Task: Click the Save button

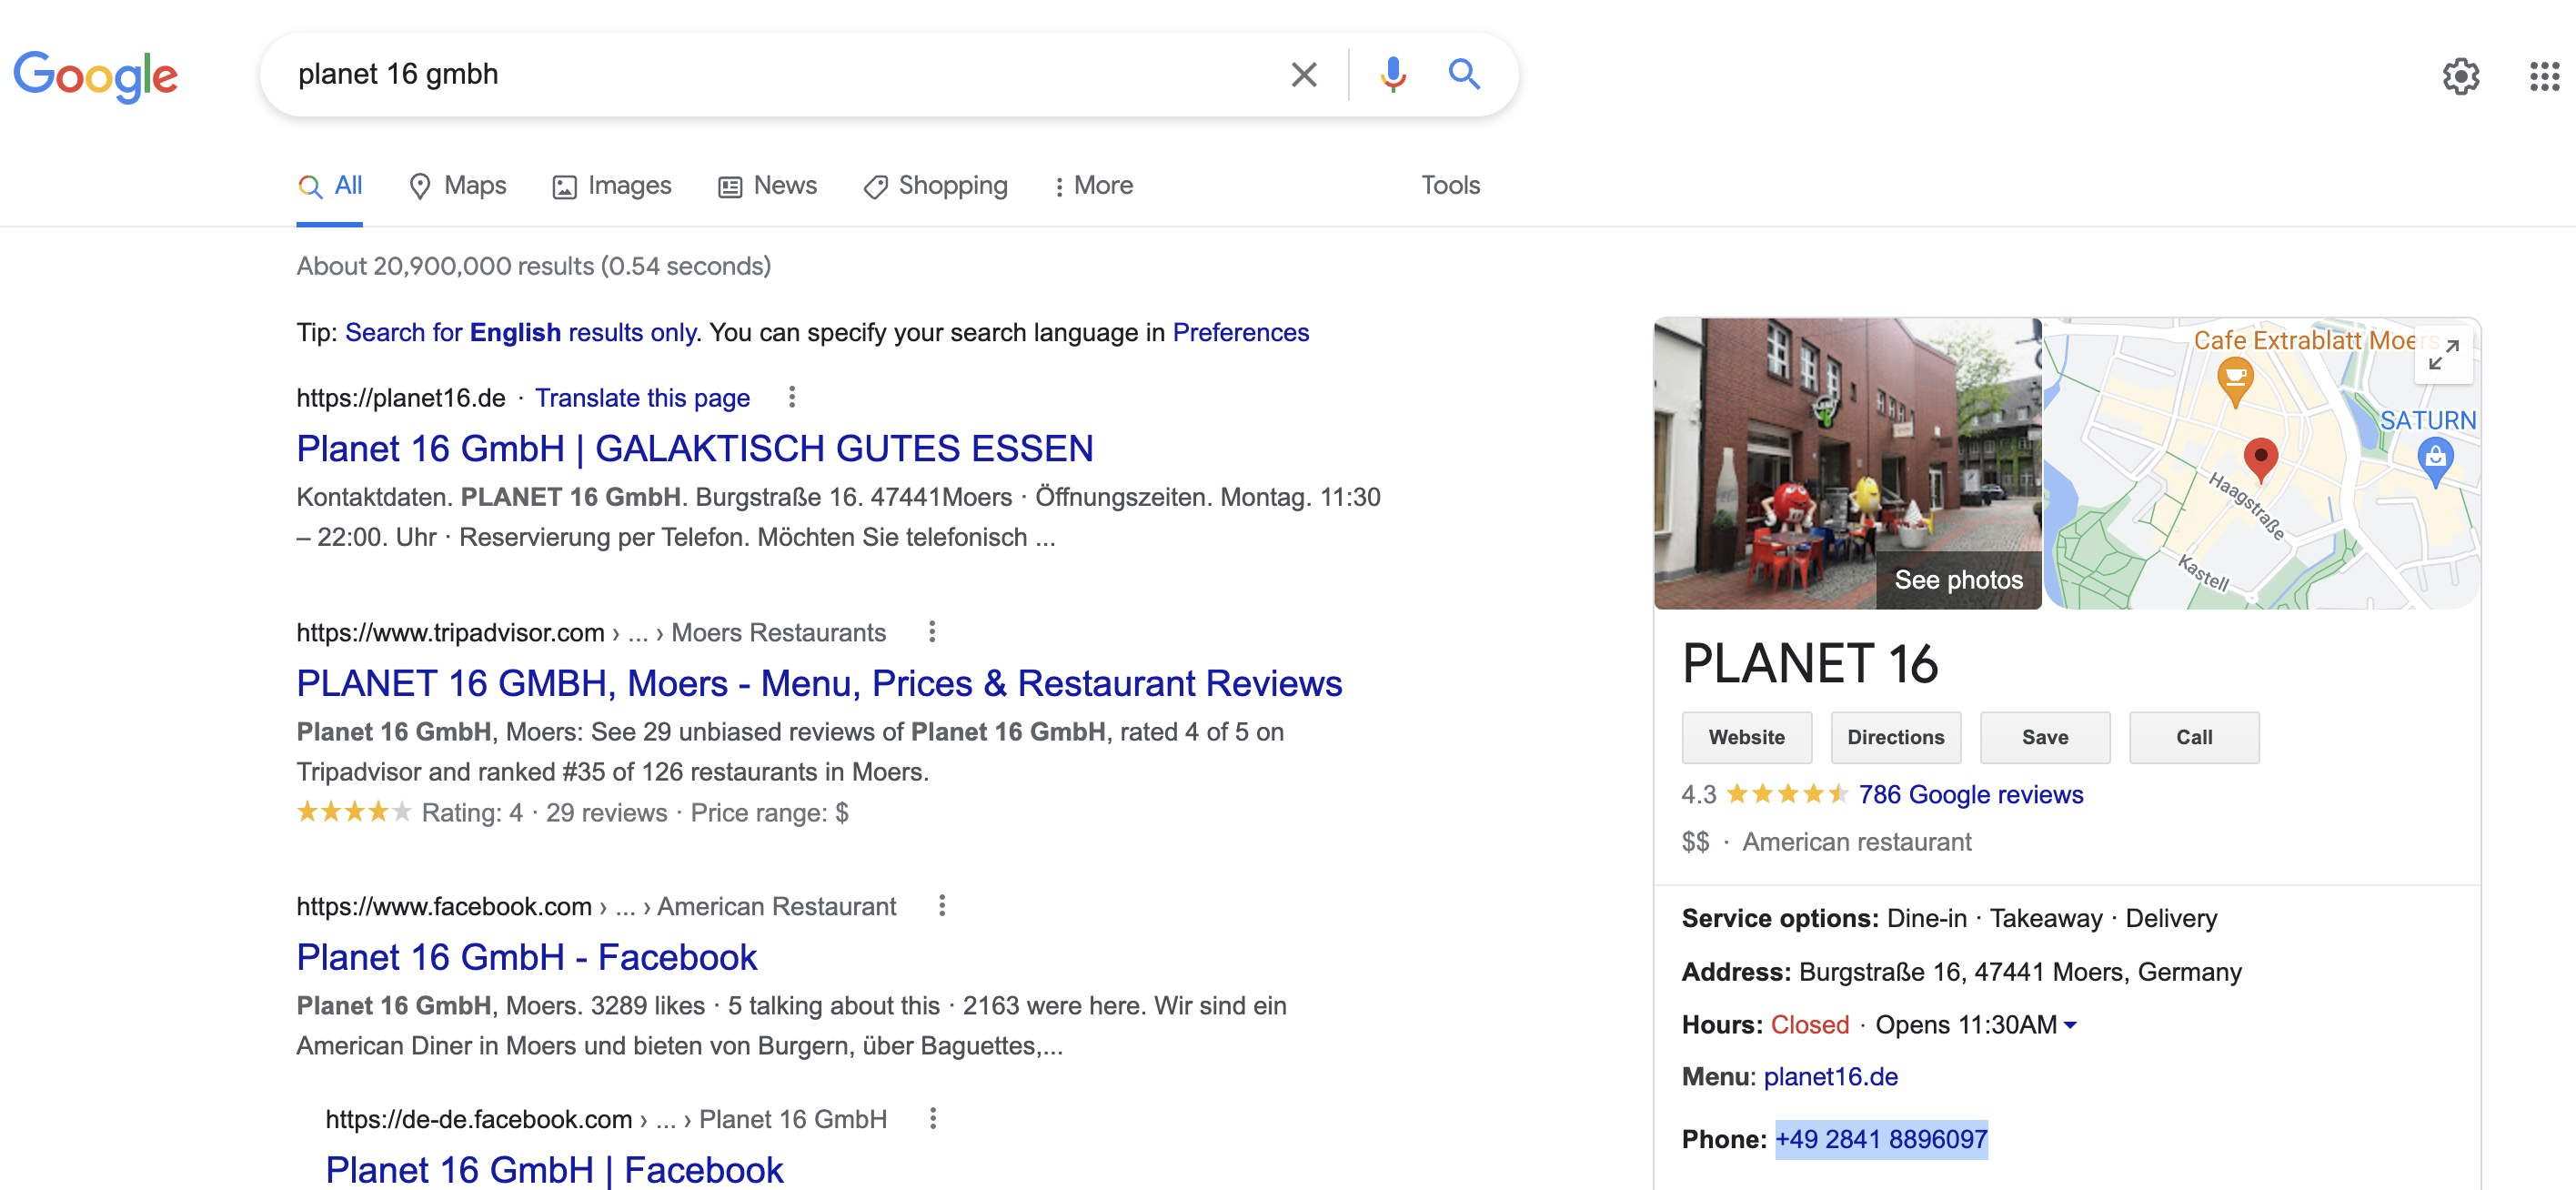Action: pos(2045,737)
